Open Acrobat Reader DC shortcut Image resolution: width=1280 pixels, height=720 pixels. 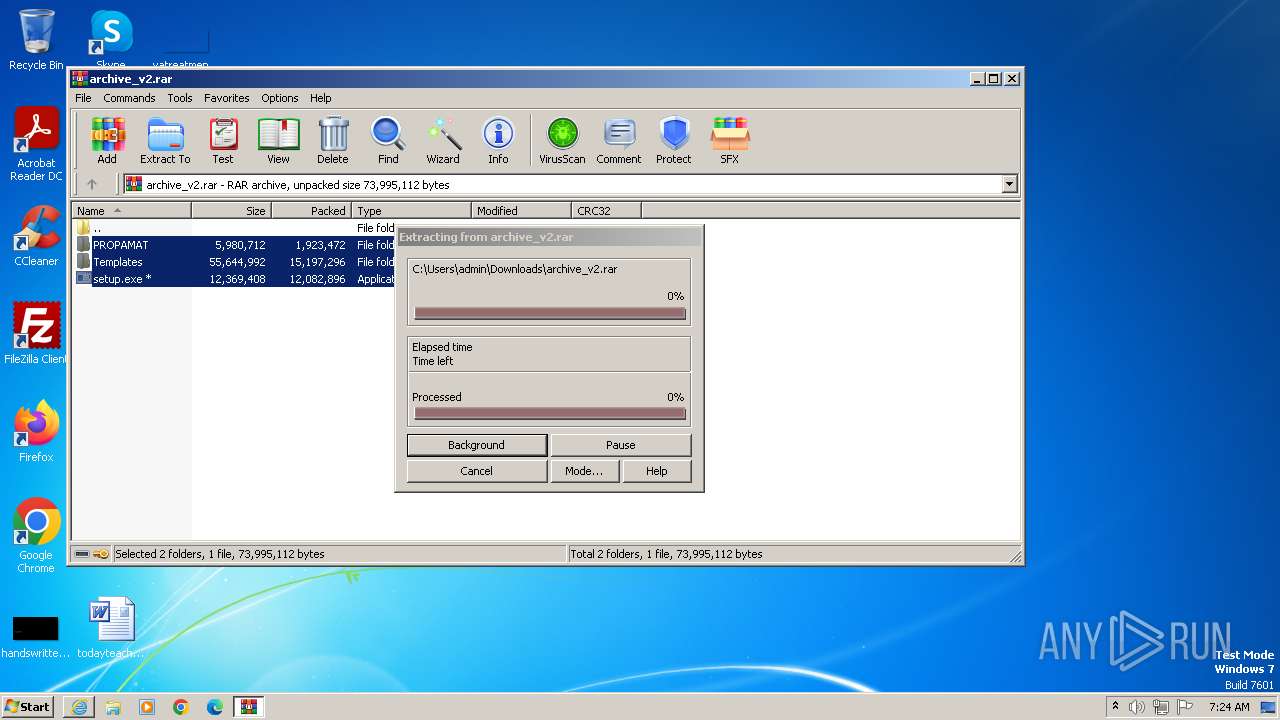36,144
